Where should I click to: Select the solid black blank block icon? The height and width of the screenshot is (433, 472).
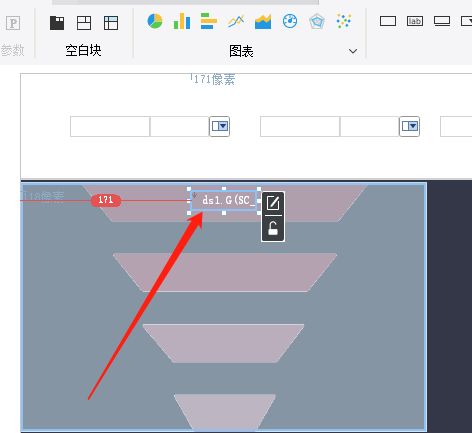pos(57,23)
